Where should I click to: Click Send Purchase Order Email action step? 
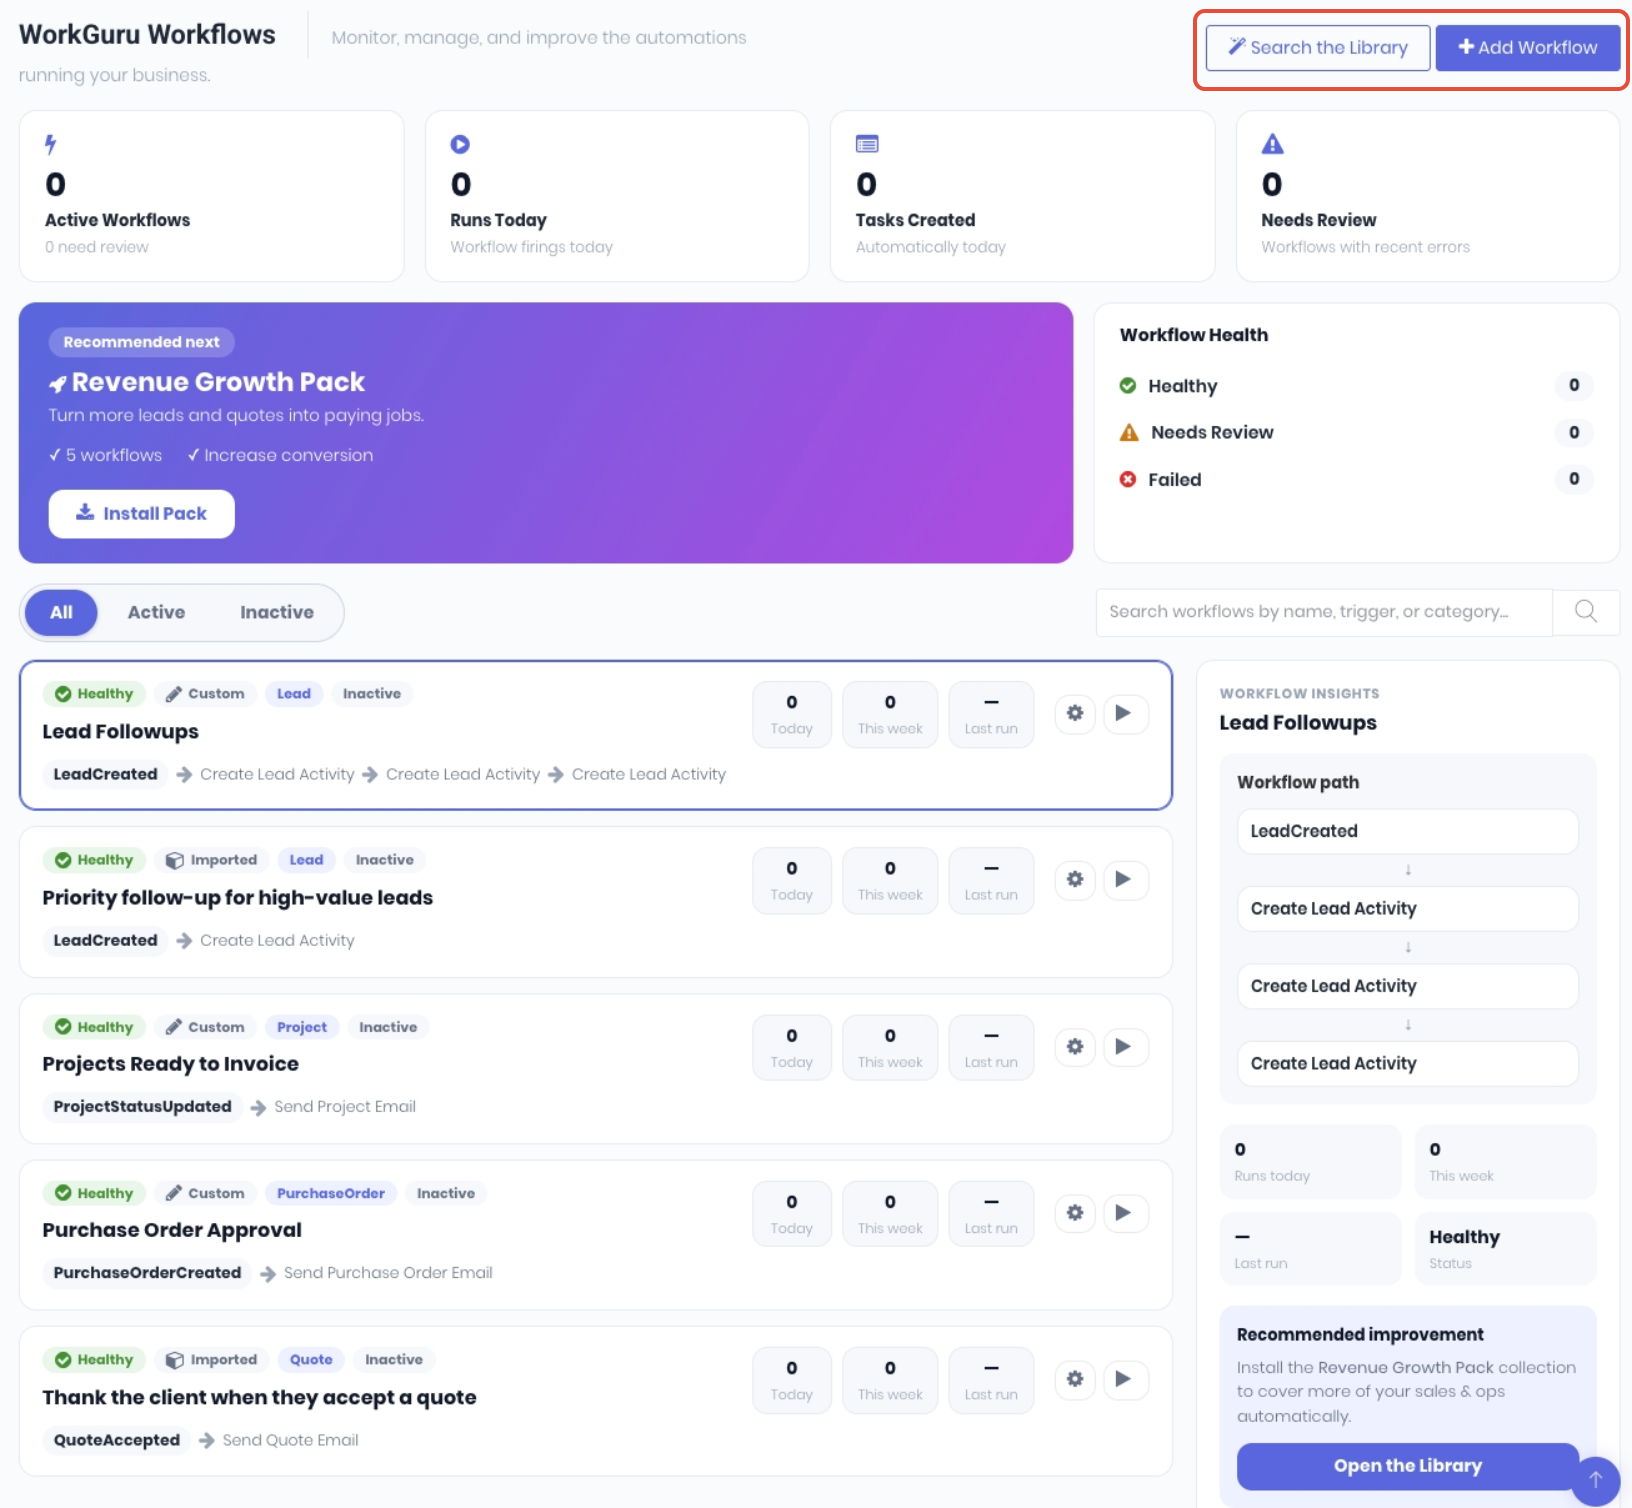(x=388, y=1273)
